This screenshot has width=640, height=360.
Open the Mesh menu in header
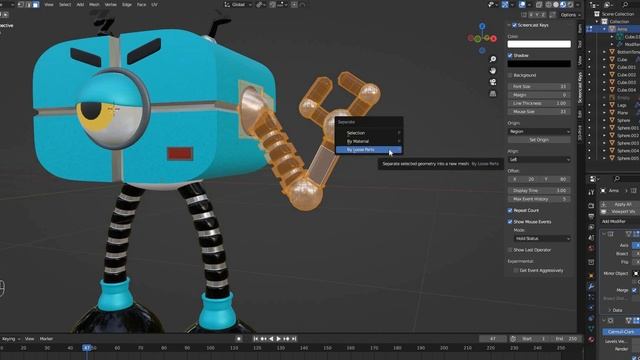click(94, 4)
